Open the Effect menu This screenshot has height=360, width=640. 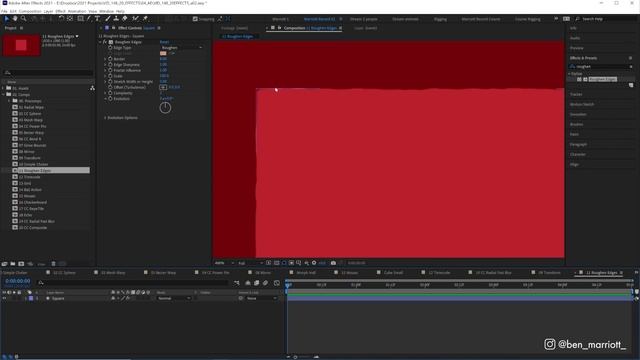[x=60, y=11]
